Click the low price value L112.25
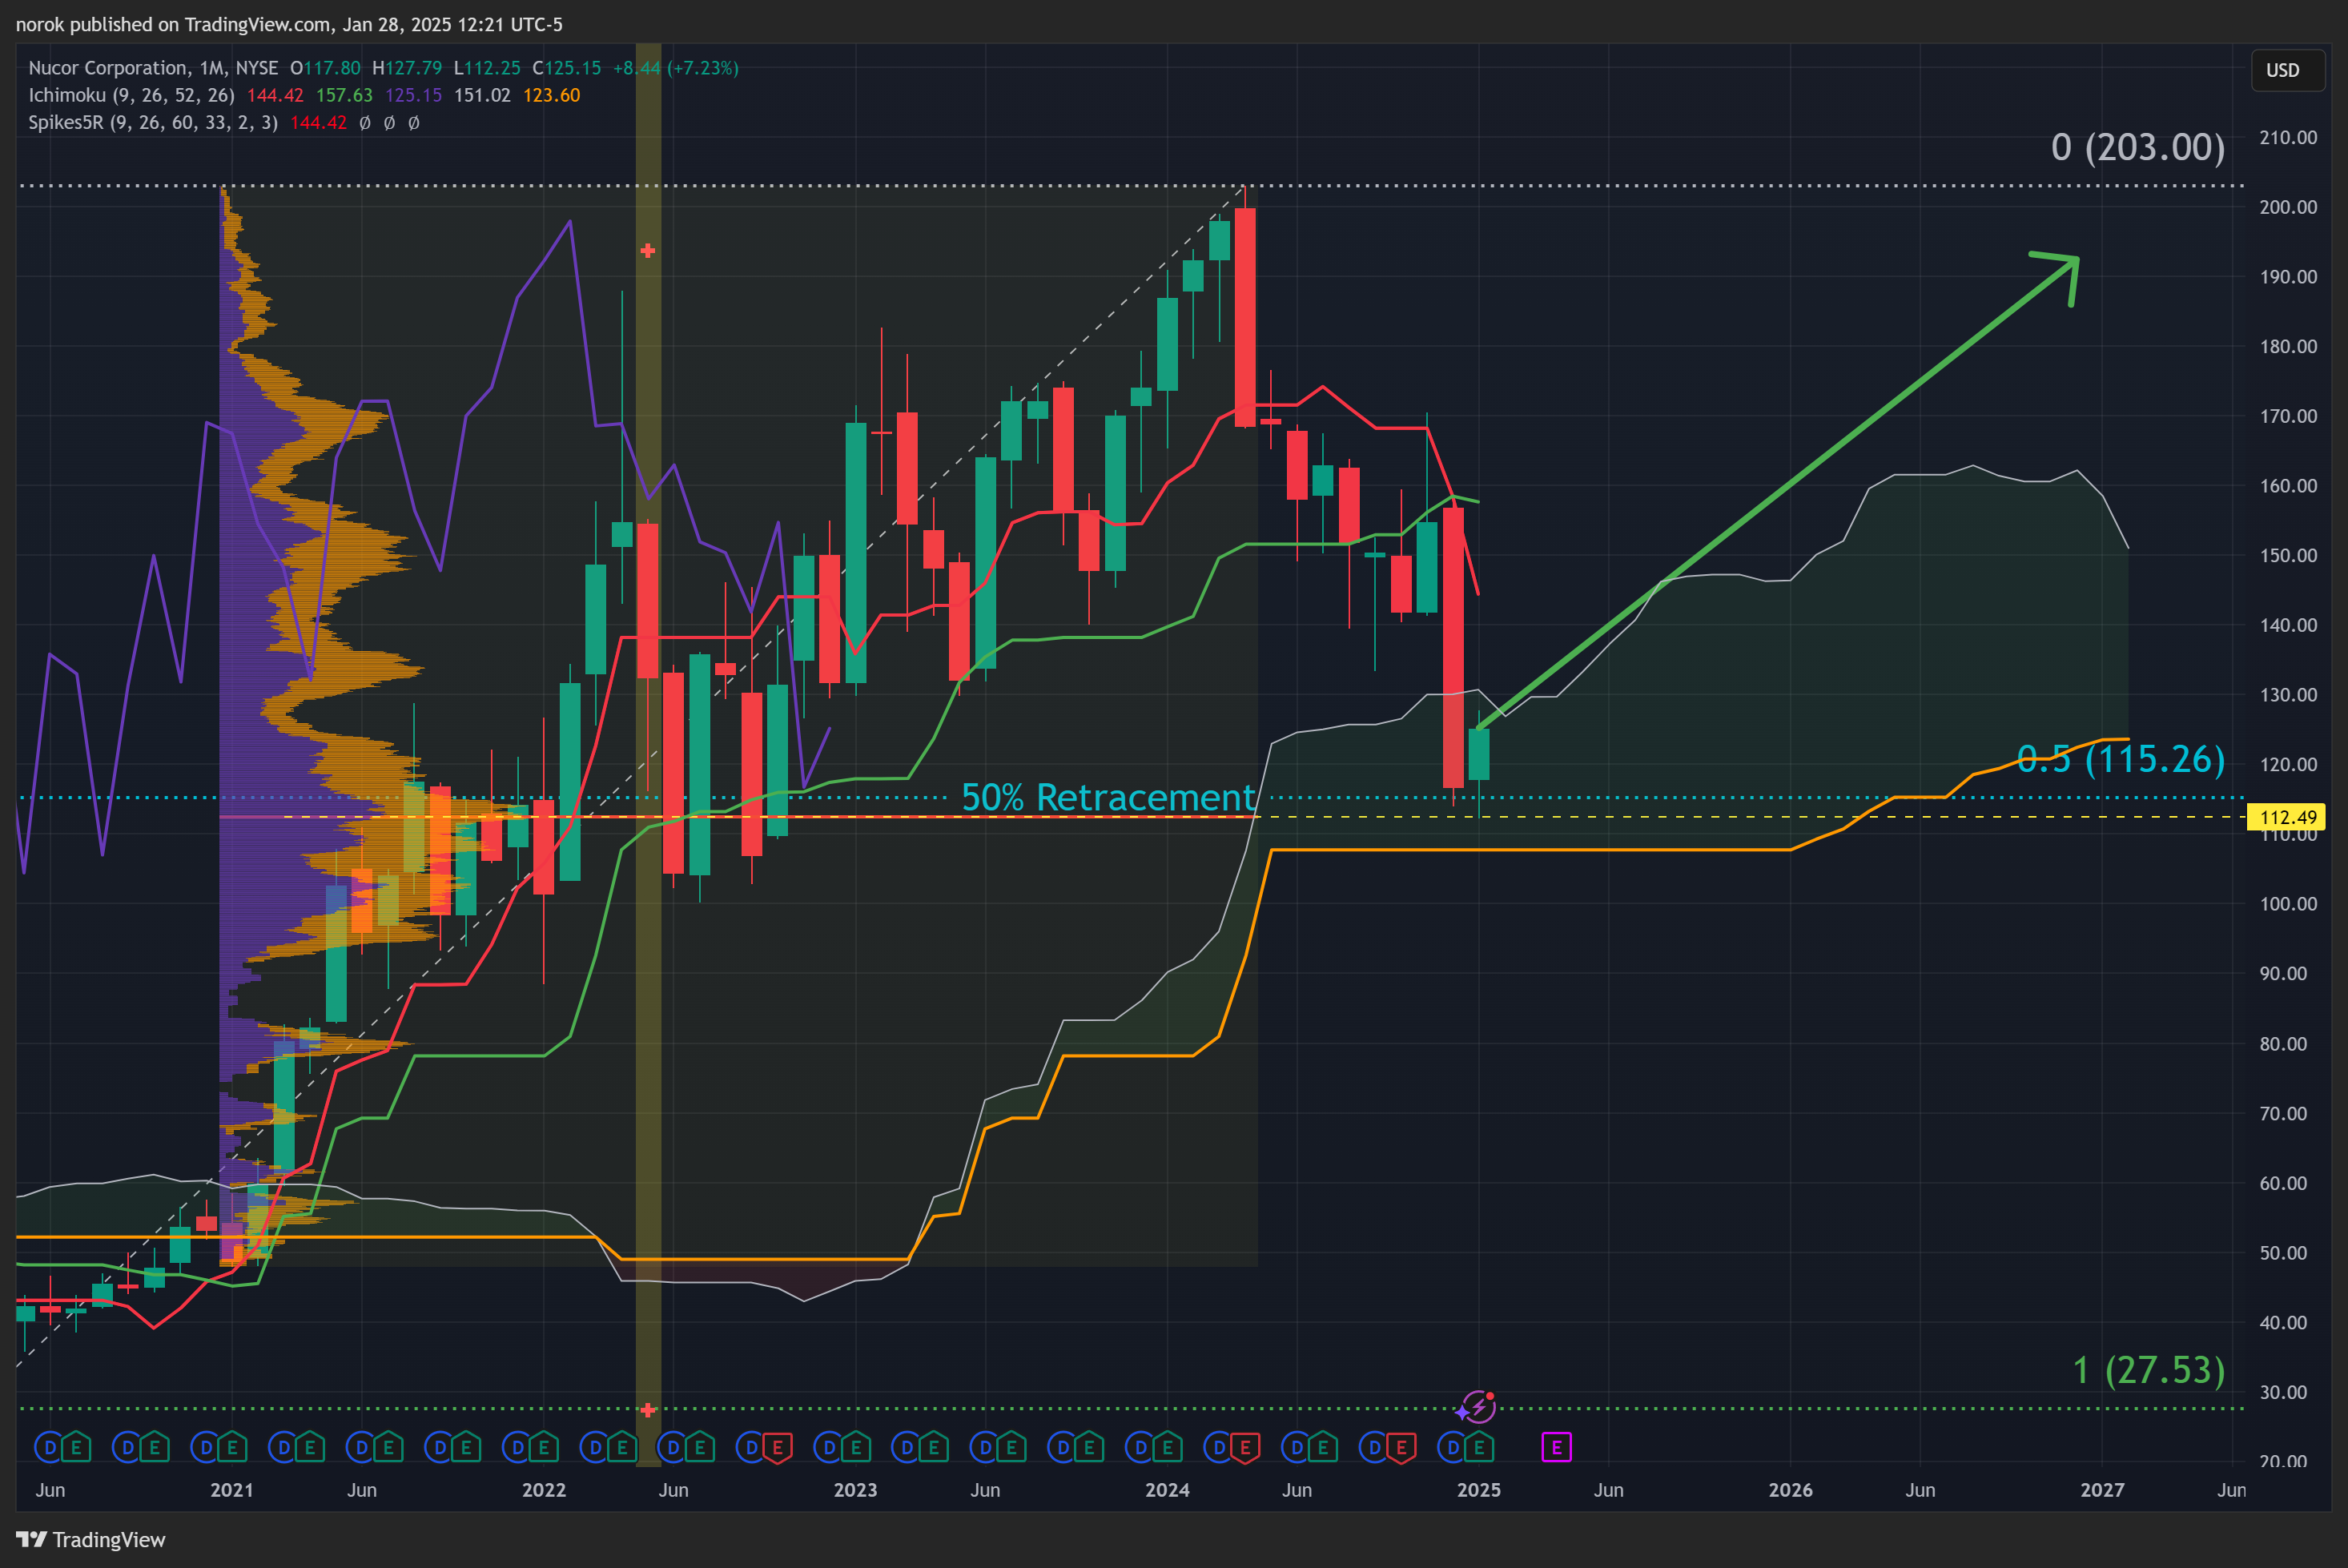 (487, 68)
